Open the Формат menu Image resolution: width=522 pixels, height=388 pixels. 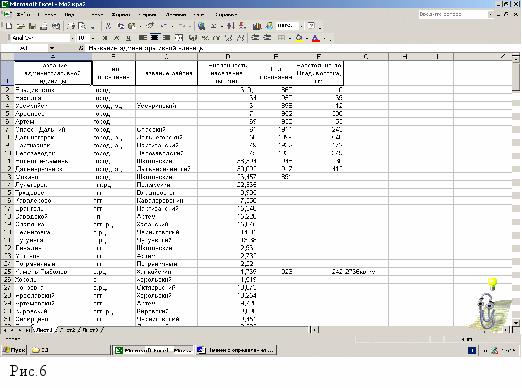click(x=120, y=15)
